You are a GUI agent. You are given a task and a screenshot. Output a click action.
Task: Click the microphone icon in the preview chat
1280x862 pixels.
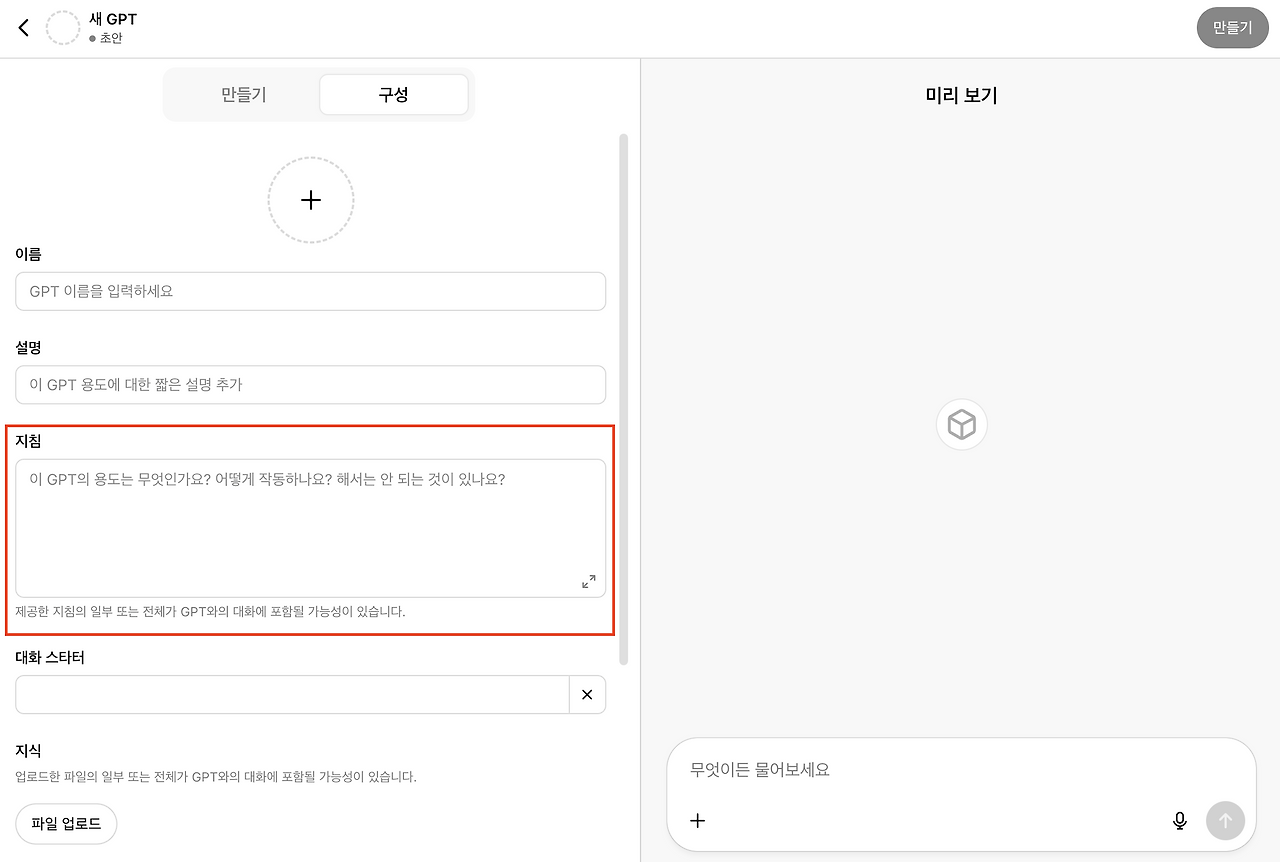point(1180,820)
